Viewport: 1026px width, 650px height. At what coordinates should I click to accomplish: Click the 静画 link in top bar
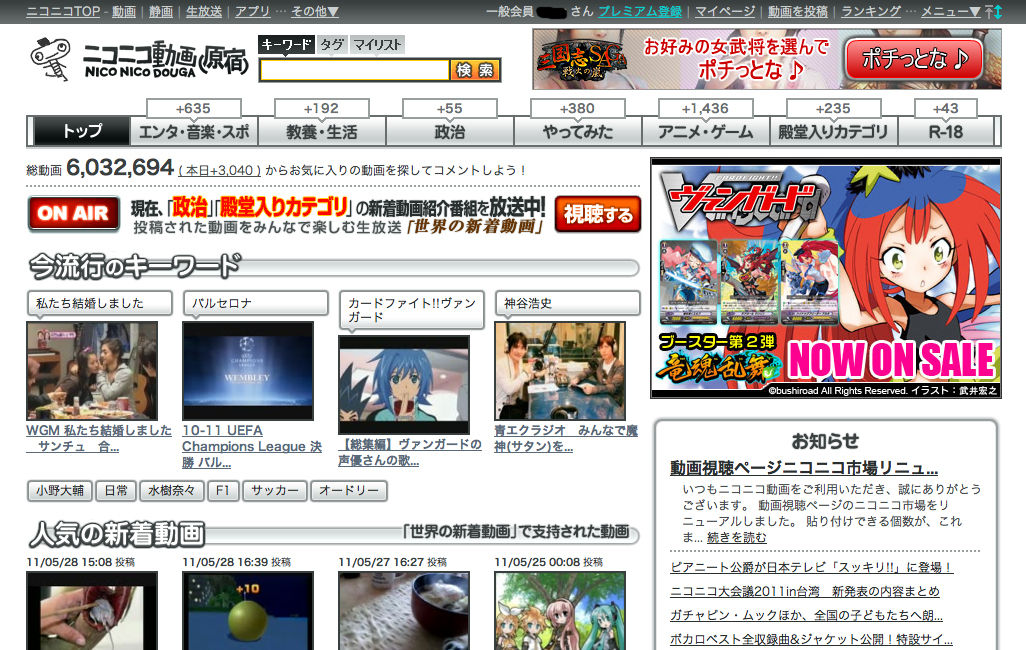coord(161,11)
